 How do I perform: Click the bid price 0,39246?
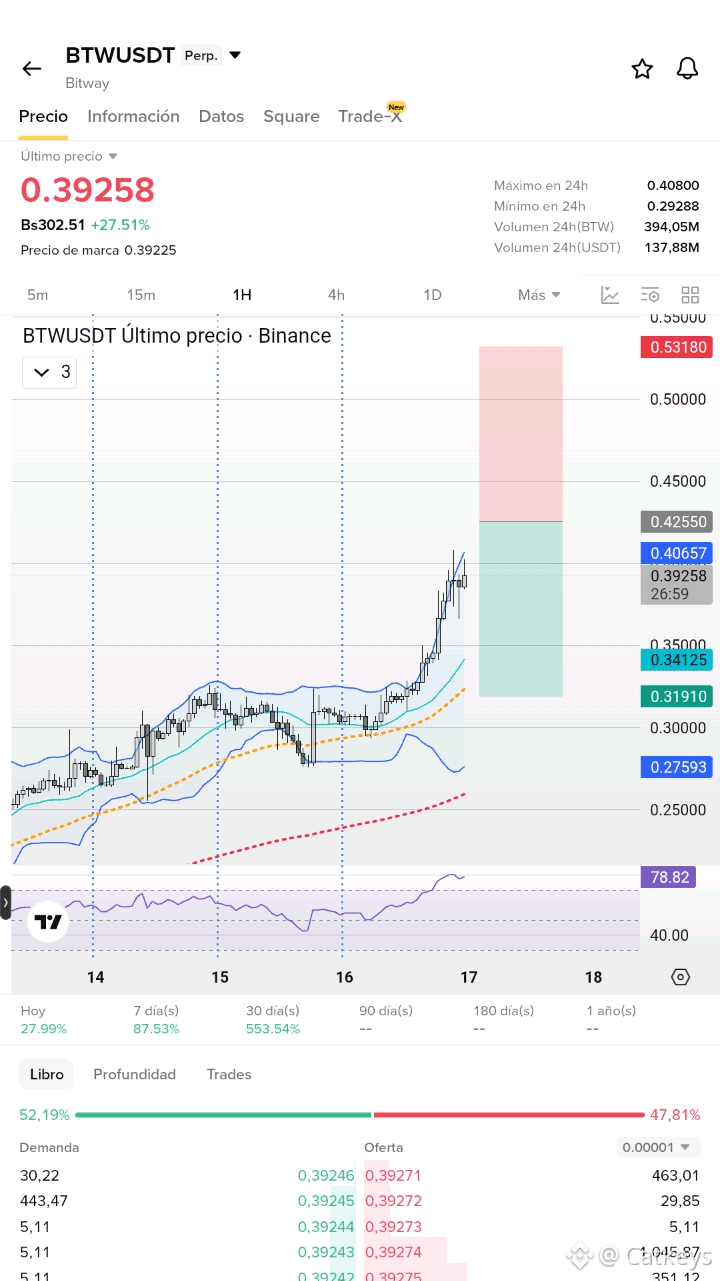click(326, 1176)
